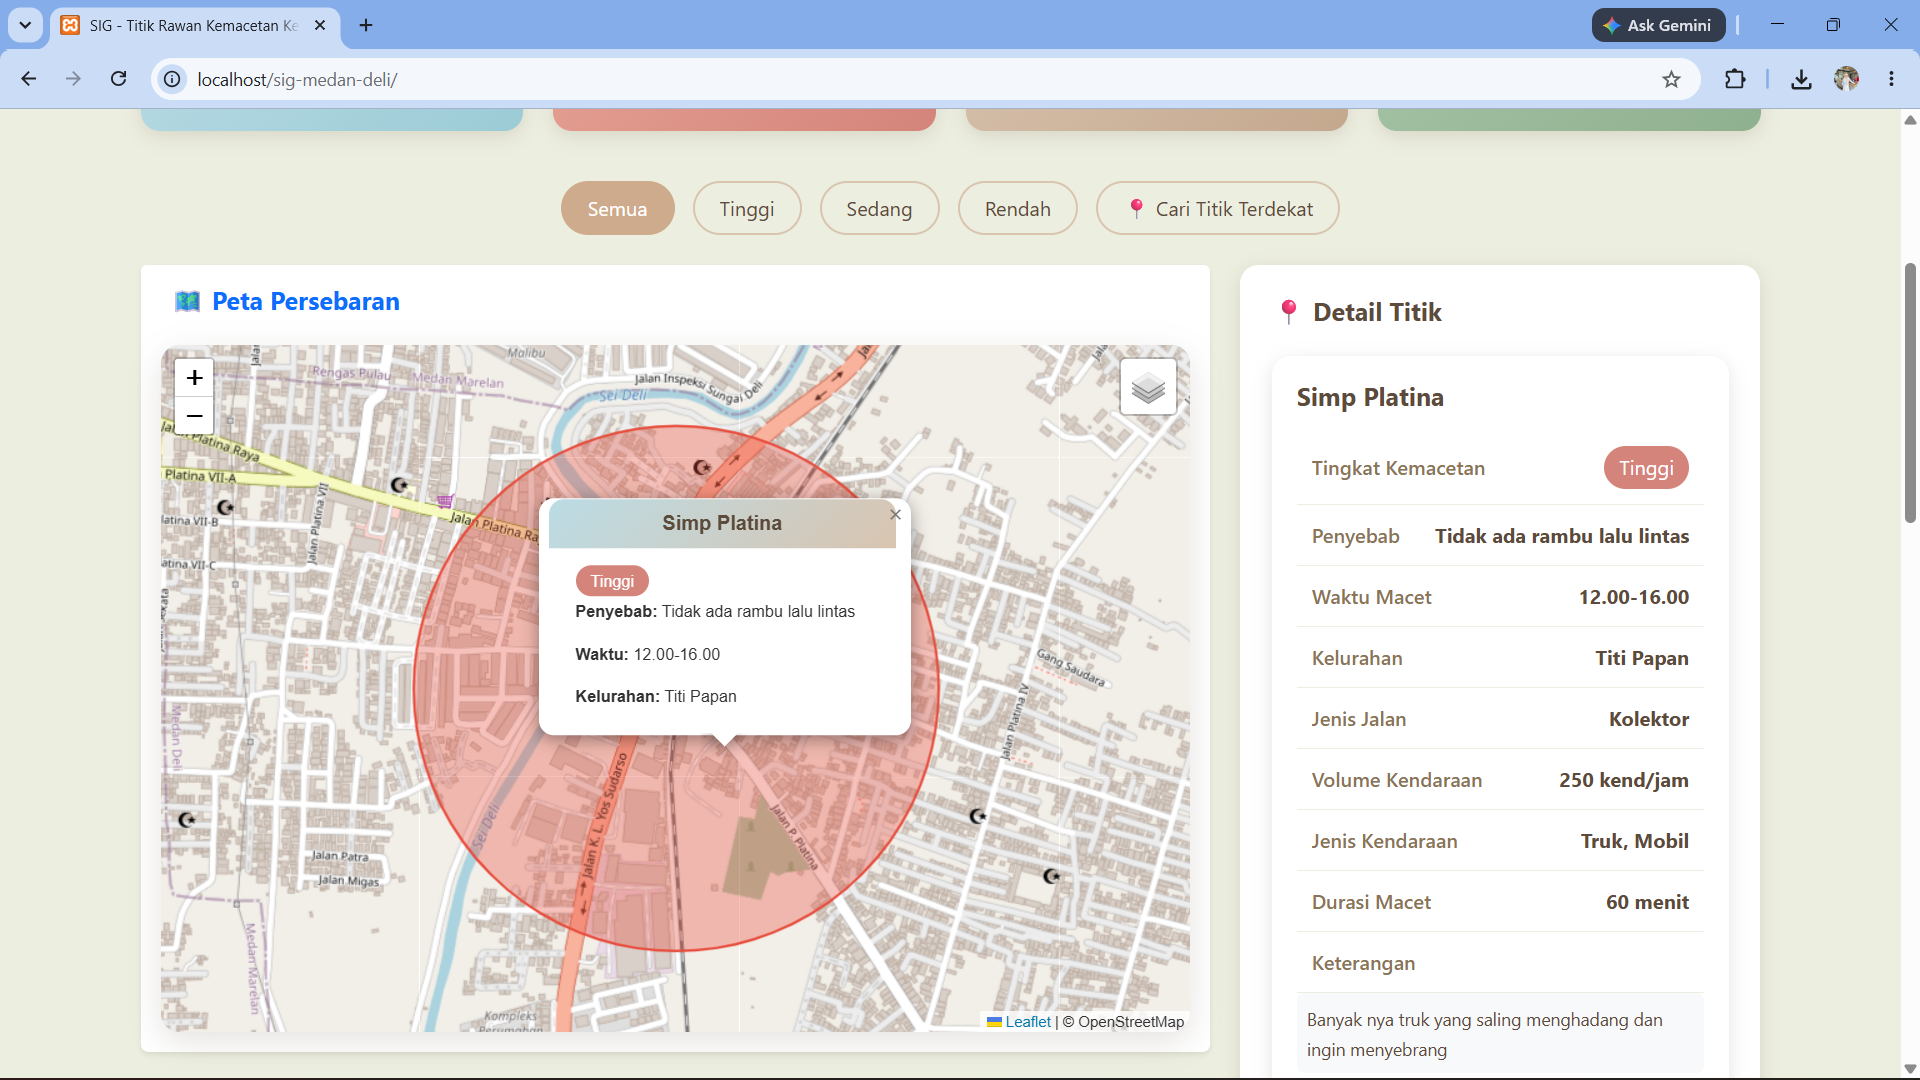Click the Kelurahan value Titi Papan in panel

point(1642,658)
